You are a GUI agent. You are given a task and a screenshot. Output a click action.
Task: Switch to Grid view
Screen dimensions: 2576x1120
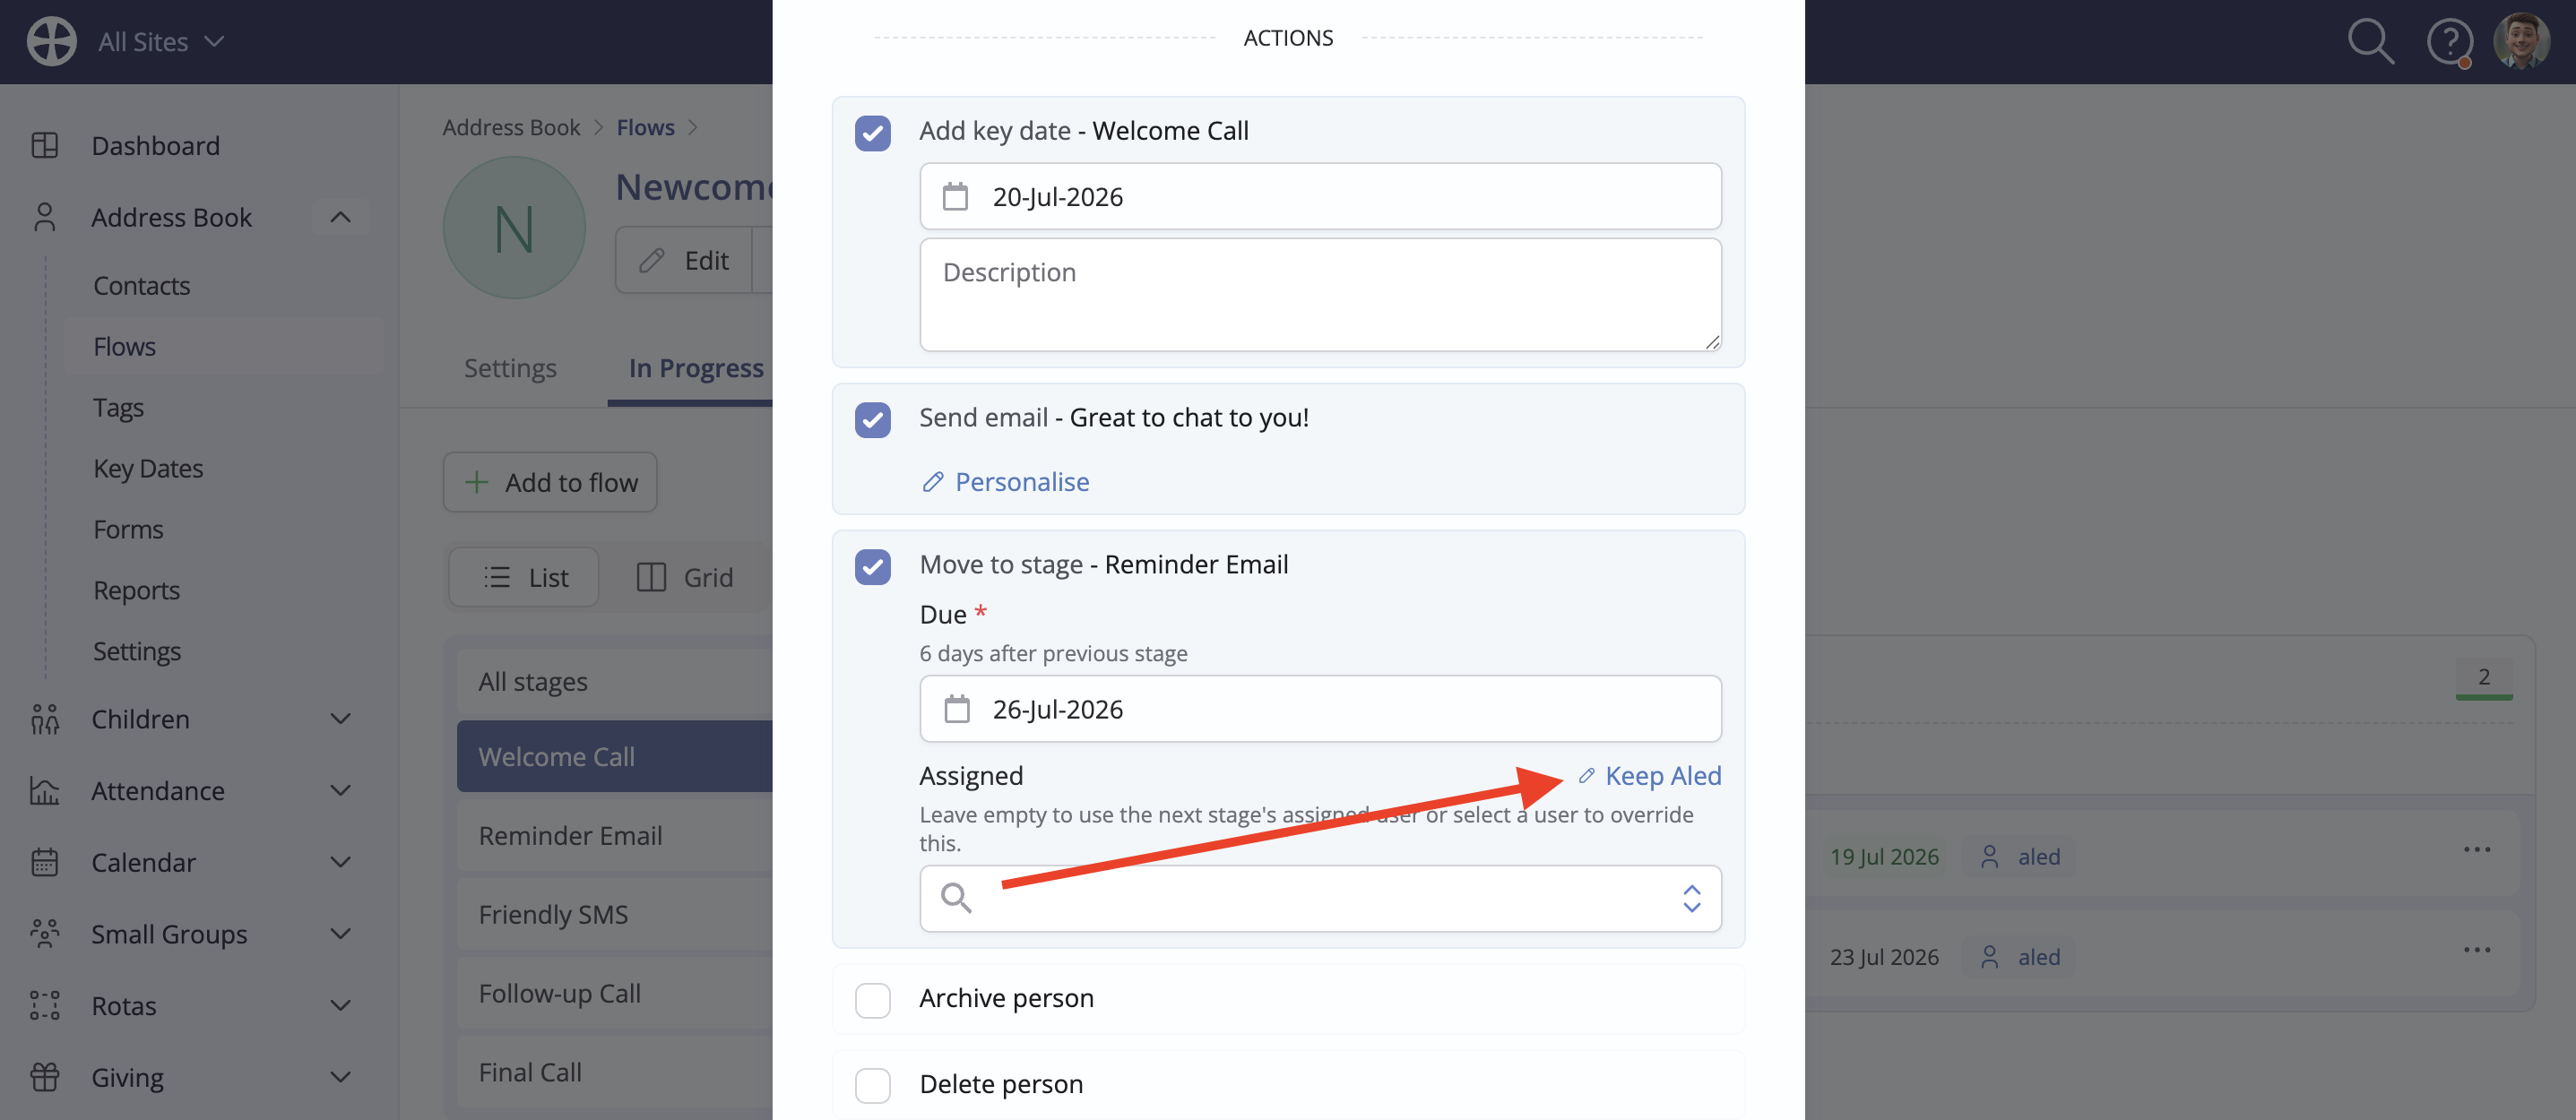point(685,577)
